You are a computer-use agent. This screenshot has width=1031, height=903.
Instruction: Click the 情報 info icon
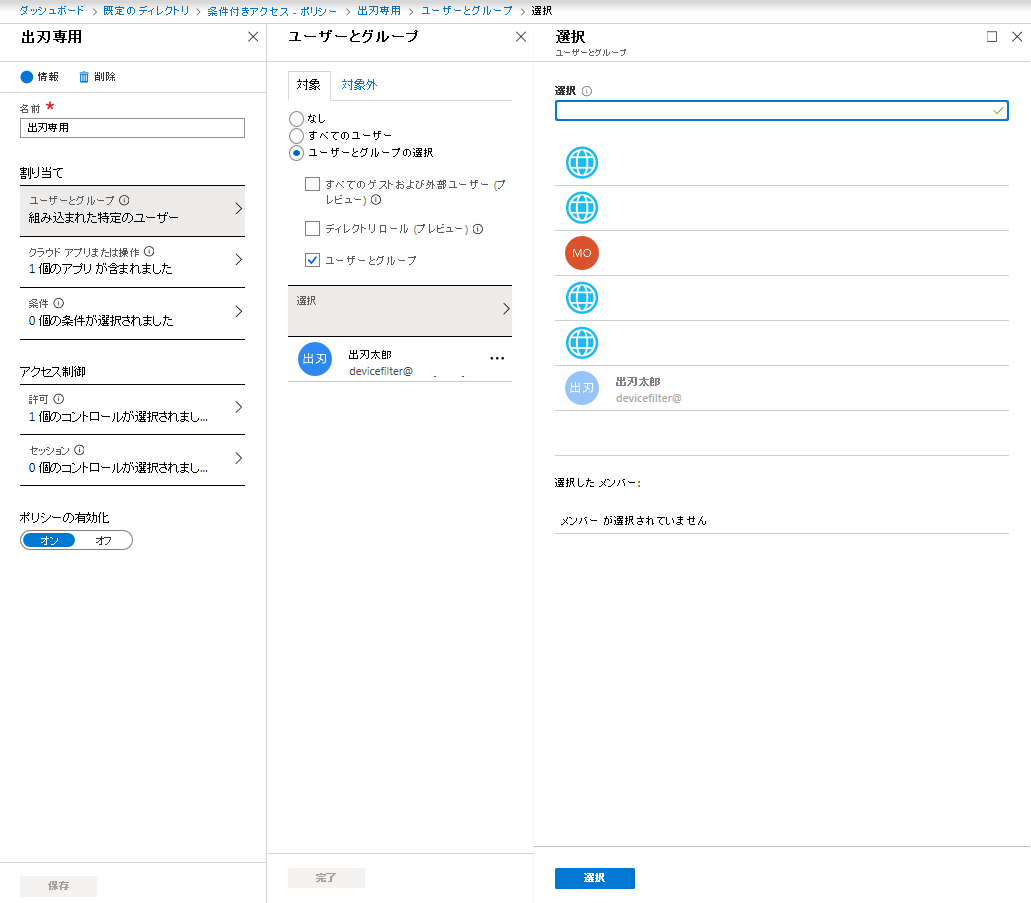coord(26,77)
